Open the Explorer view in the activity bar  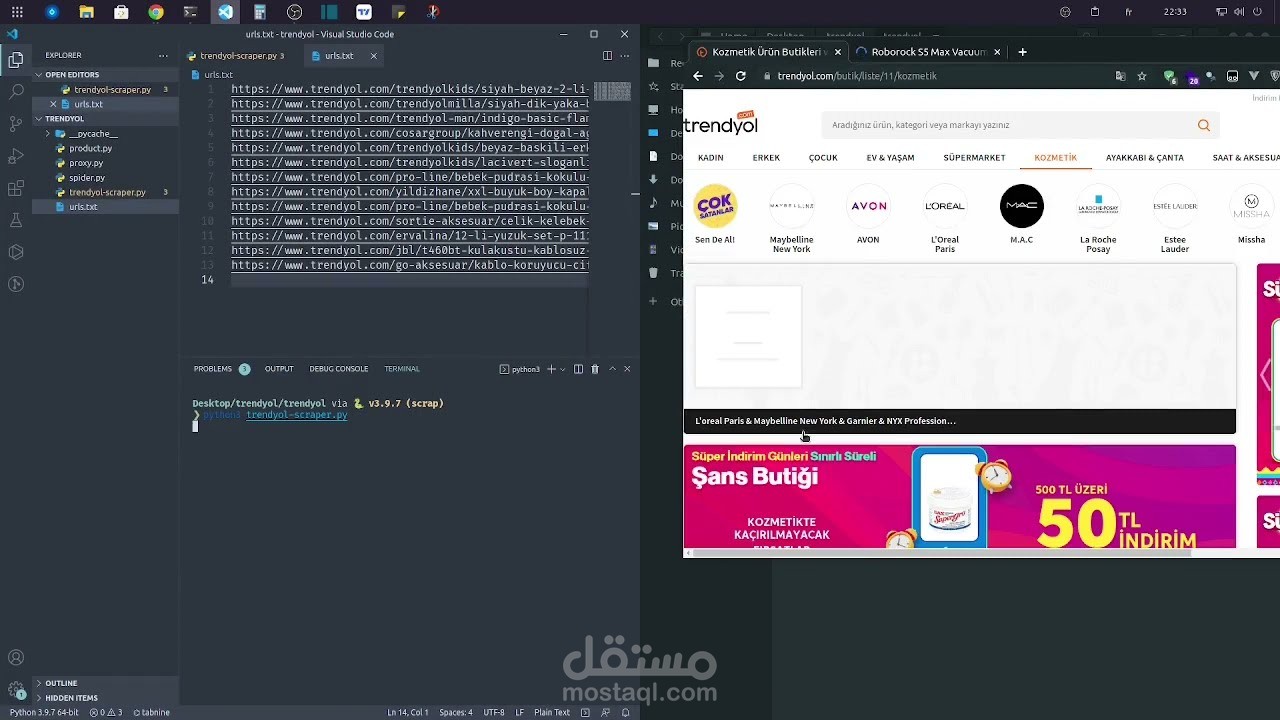pos(16,60)
